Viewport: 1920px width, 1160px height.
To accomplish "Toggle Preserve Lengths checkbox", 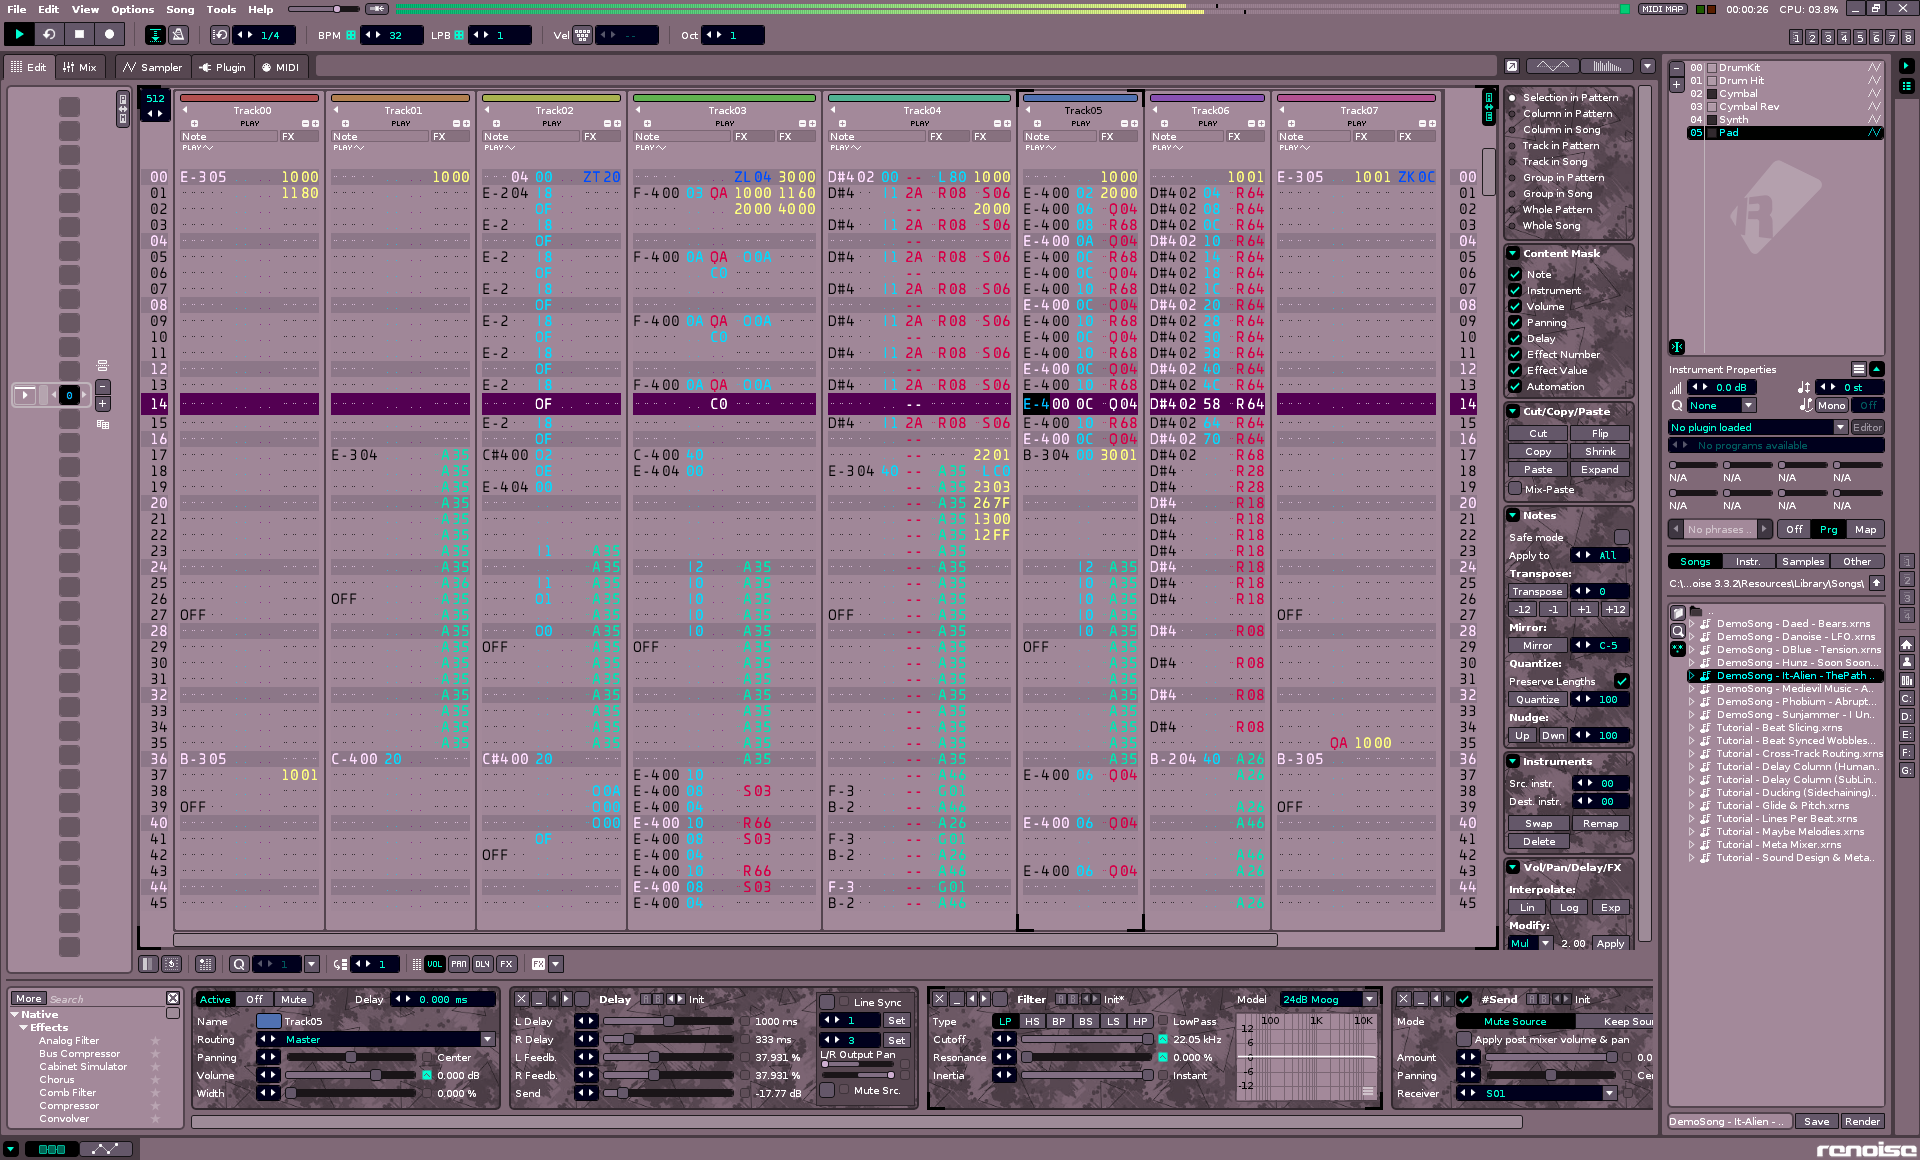I will coord(1621,681).
